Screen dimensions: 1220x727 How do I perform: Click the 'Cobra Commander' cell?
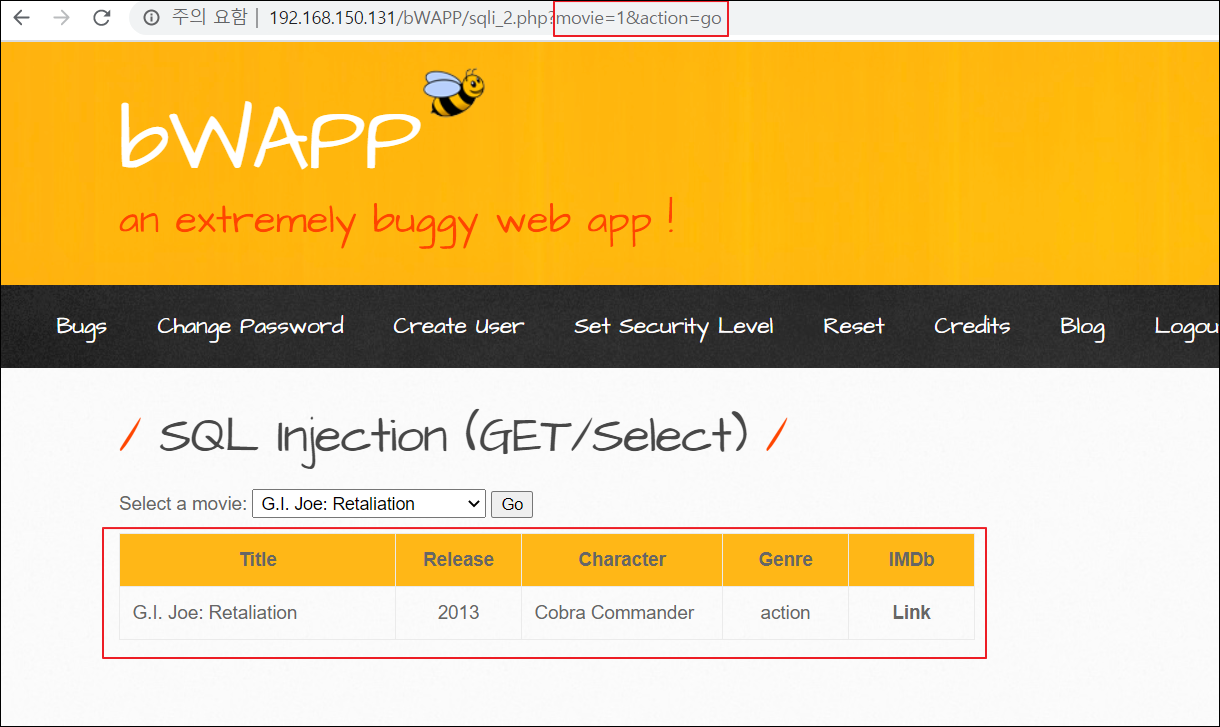click(622, 613)
